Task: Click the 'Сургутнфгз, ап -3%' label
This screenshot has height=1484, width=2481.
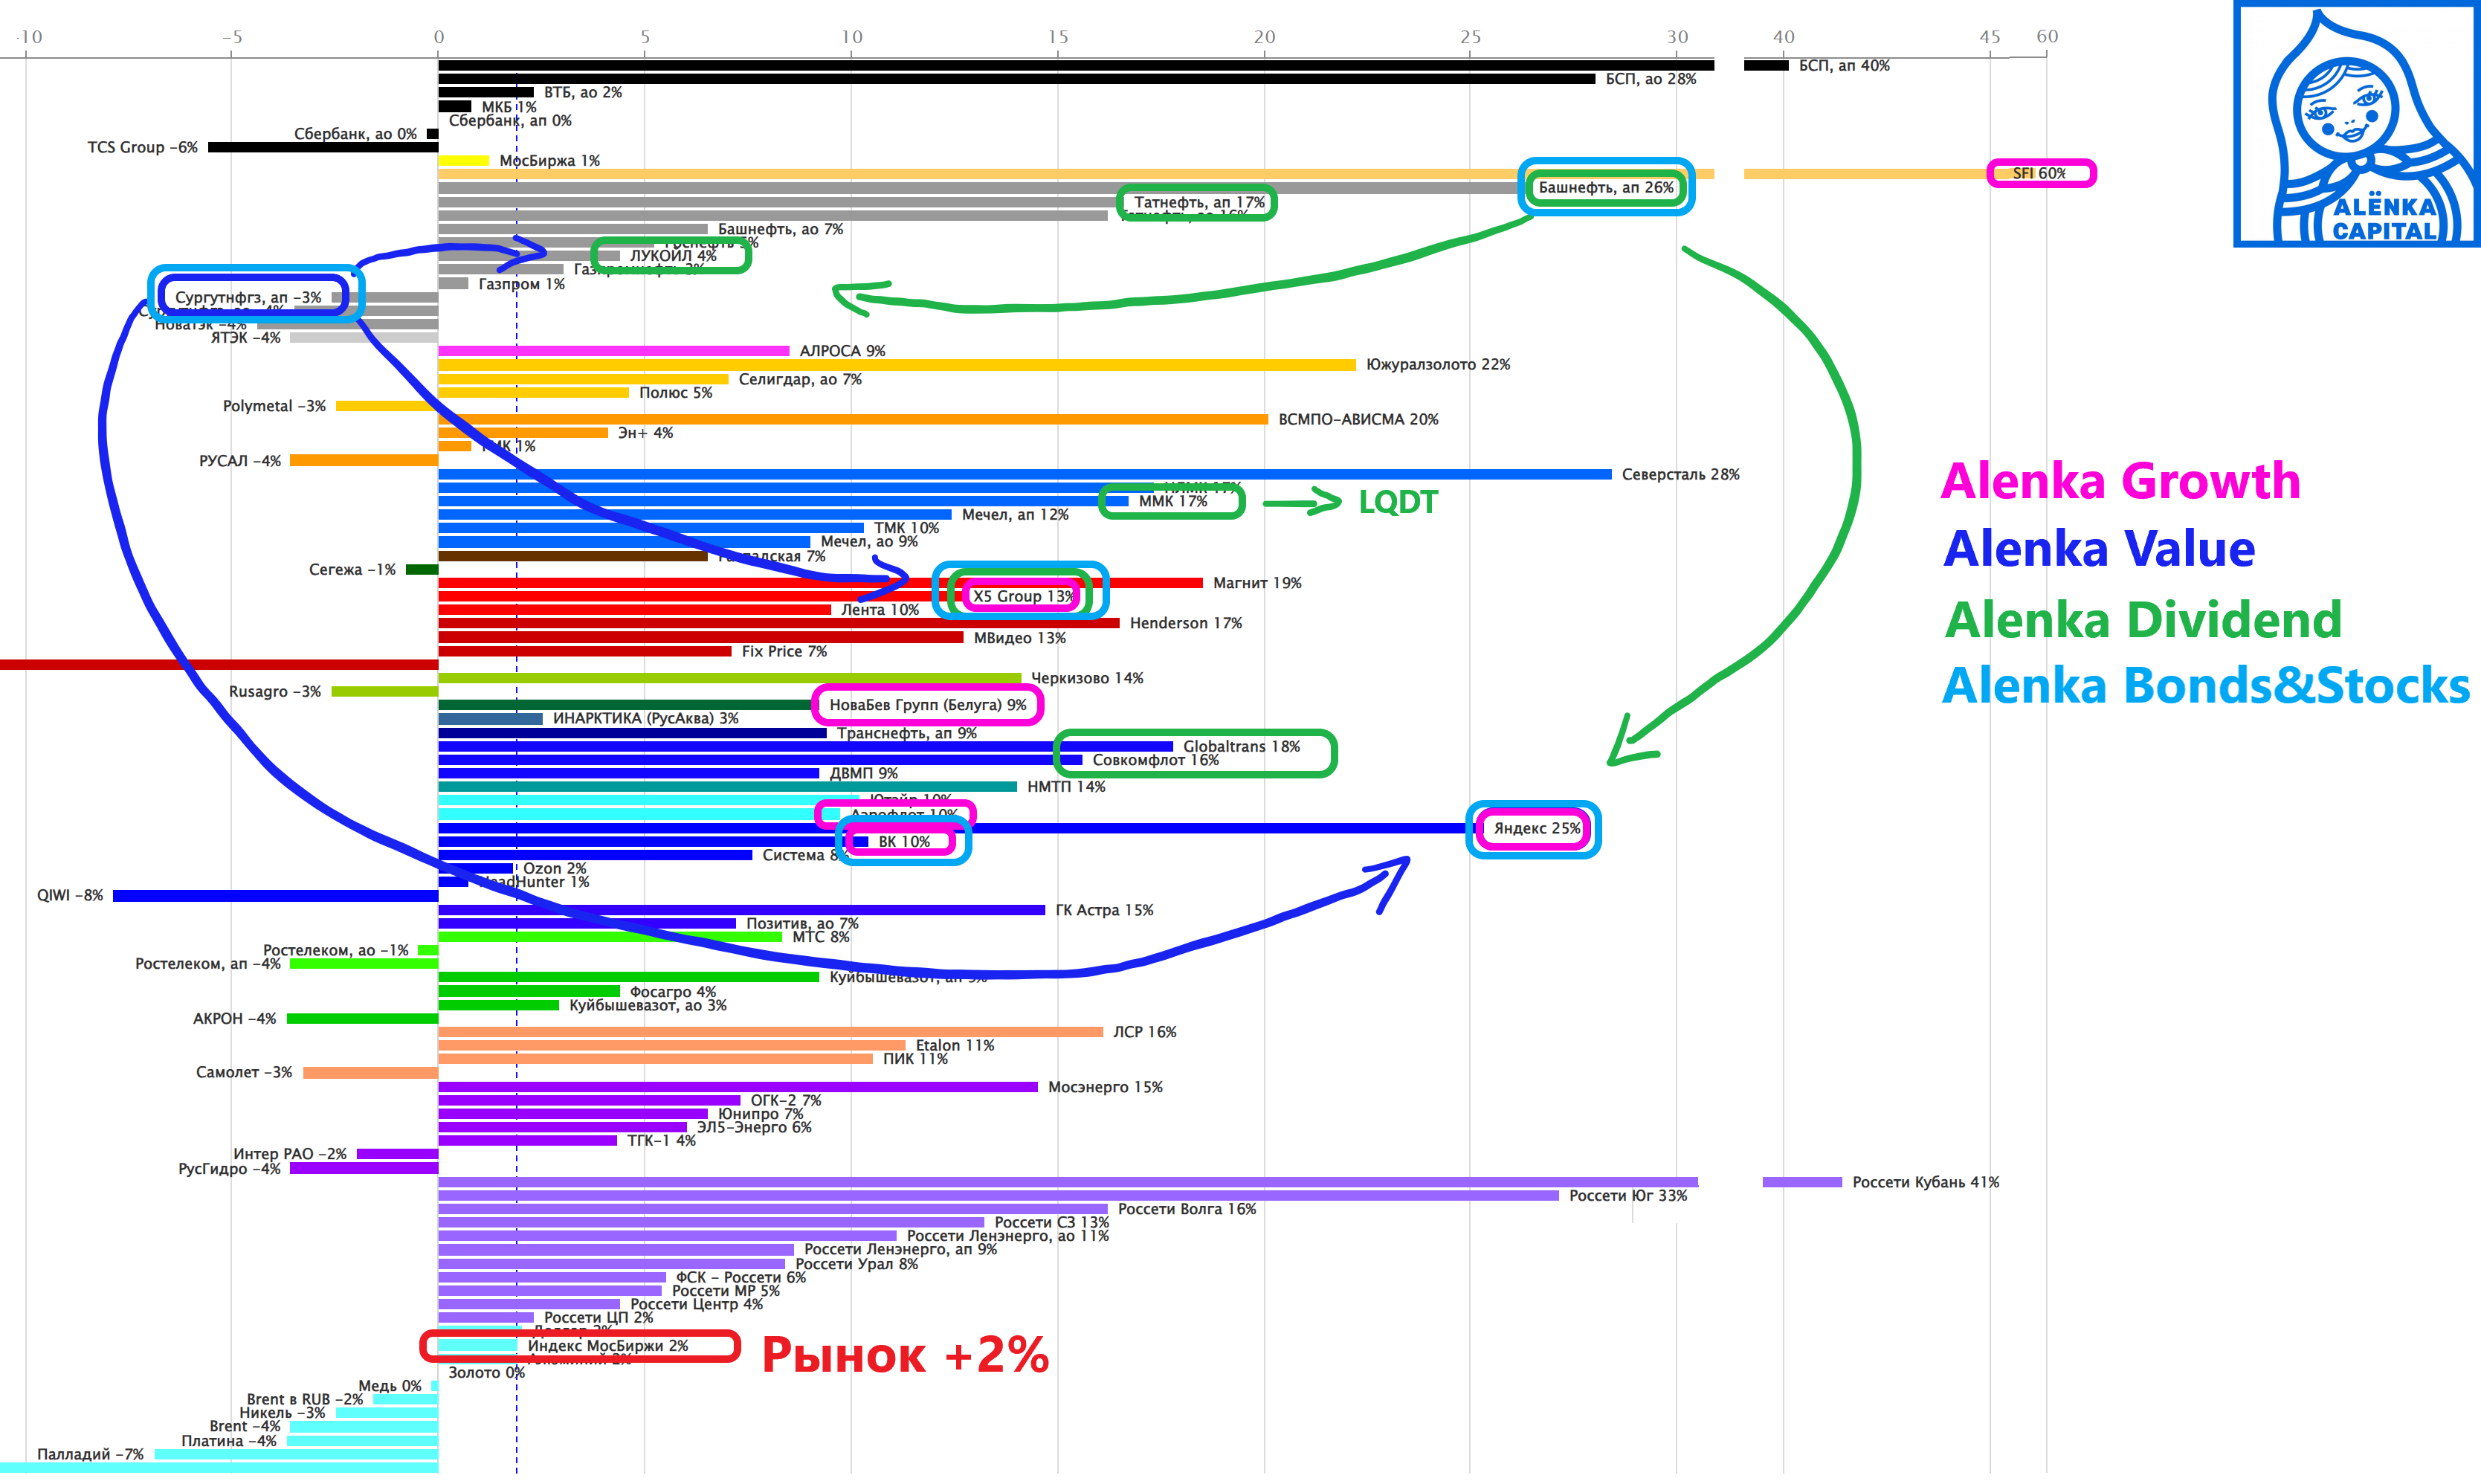Action: (248, 297)
